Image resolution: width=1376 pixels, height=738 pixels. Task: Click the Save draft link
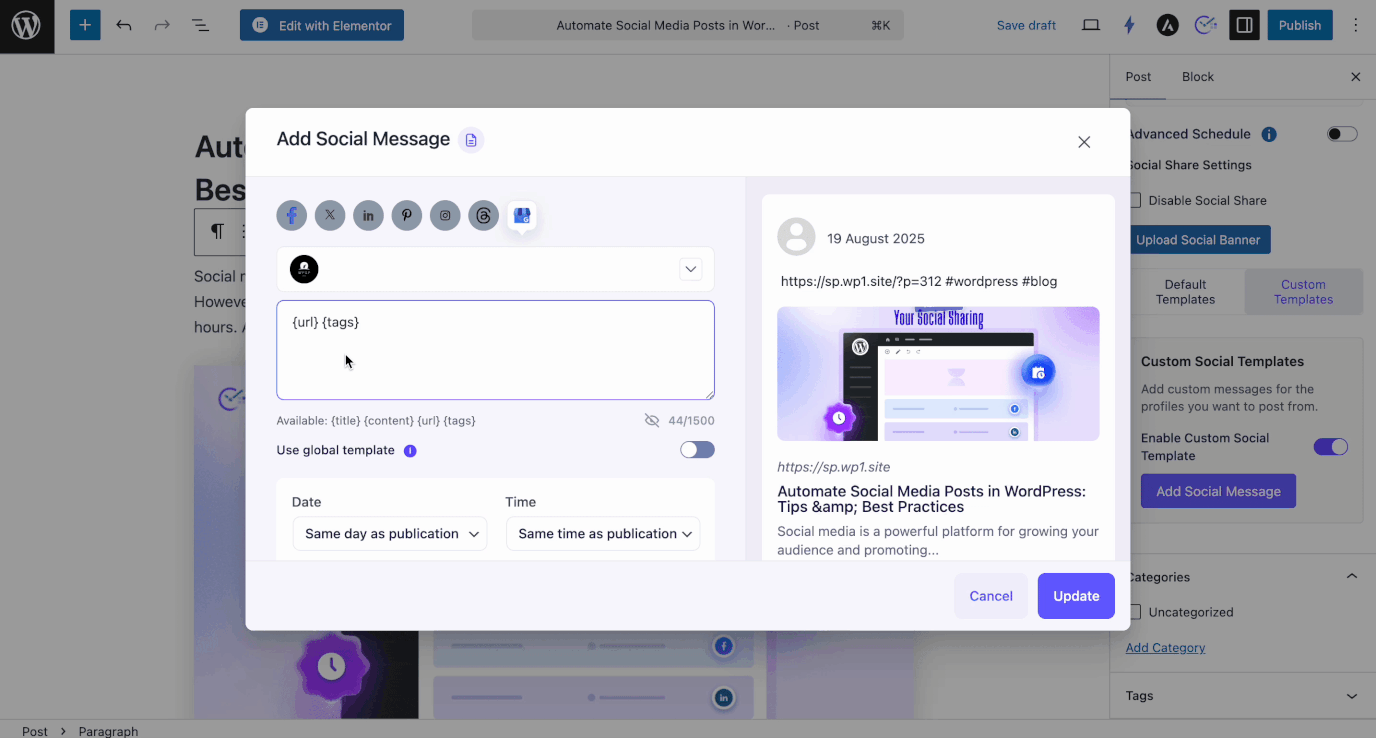tap(1026, 25)
